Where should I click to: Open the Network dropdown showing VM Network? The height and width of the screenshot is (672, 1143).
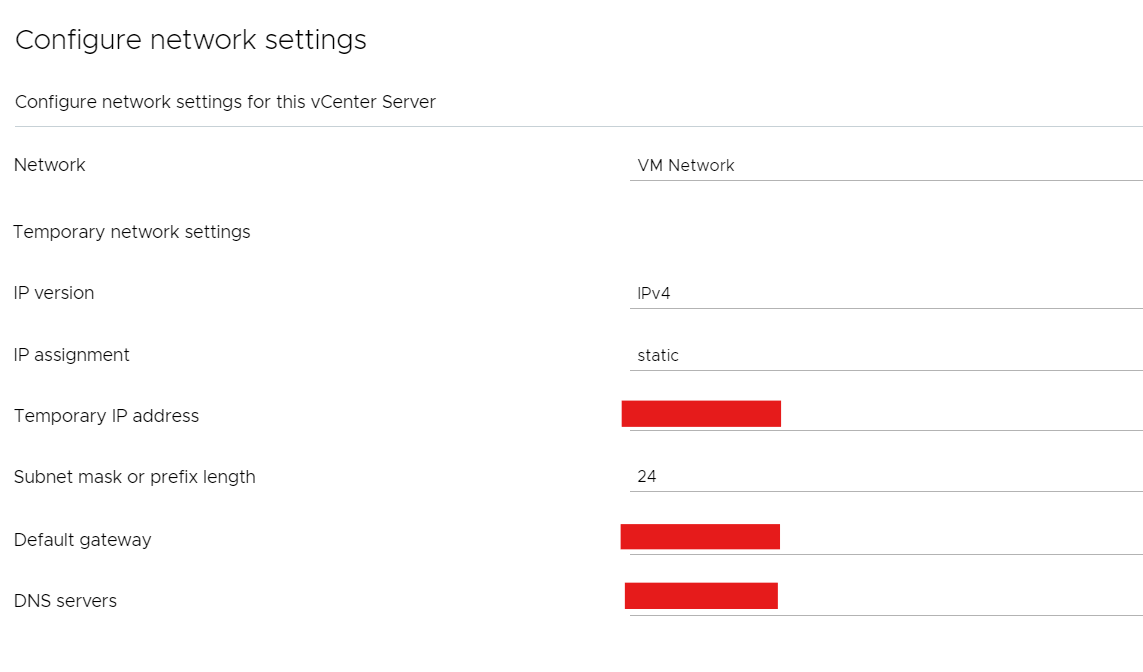pos(885,166)
